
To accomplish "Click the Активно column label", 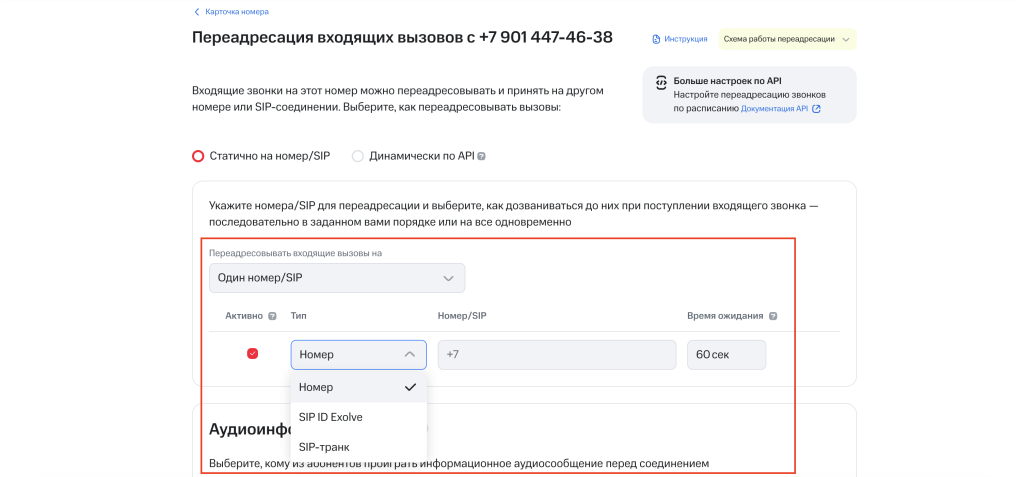I will [244, 316].
